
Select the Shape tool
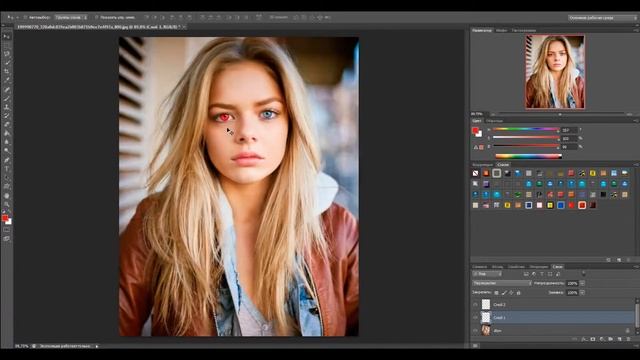(7, 187)
